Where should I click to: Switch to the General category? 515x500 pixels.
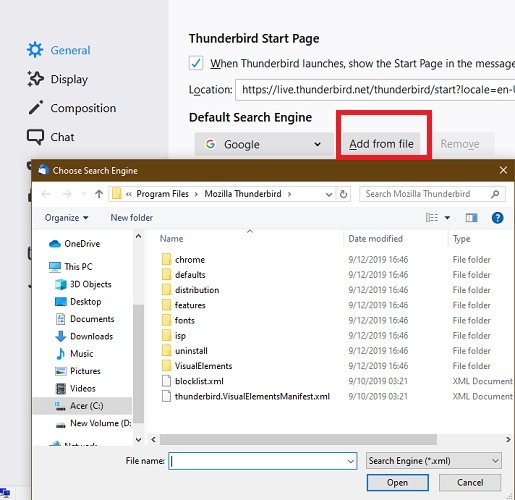click(x=70, y=50)
